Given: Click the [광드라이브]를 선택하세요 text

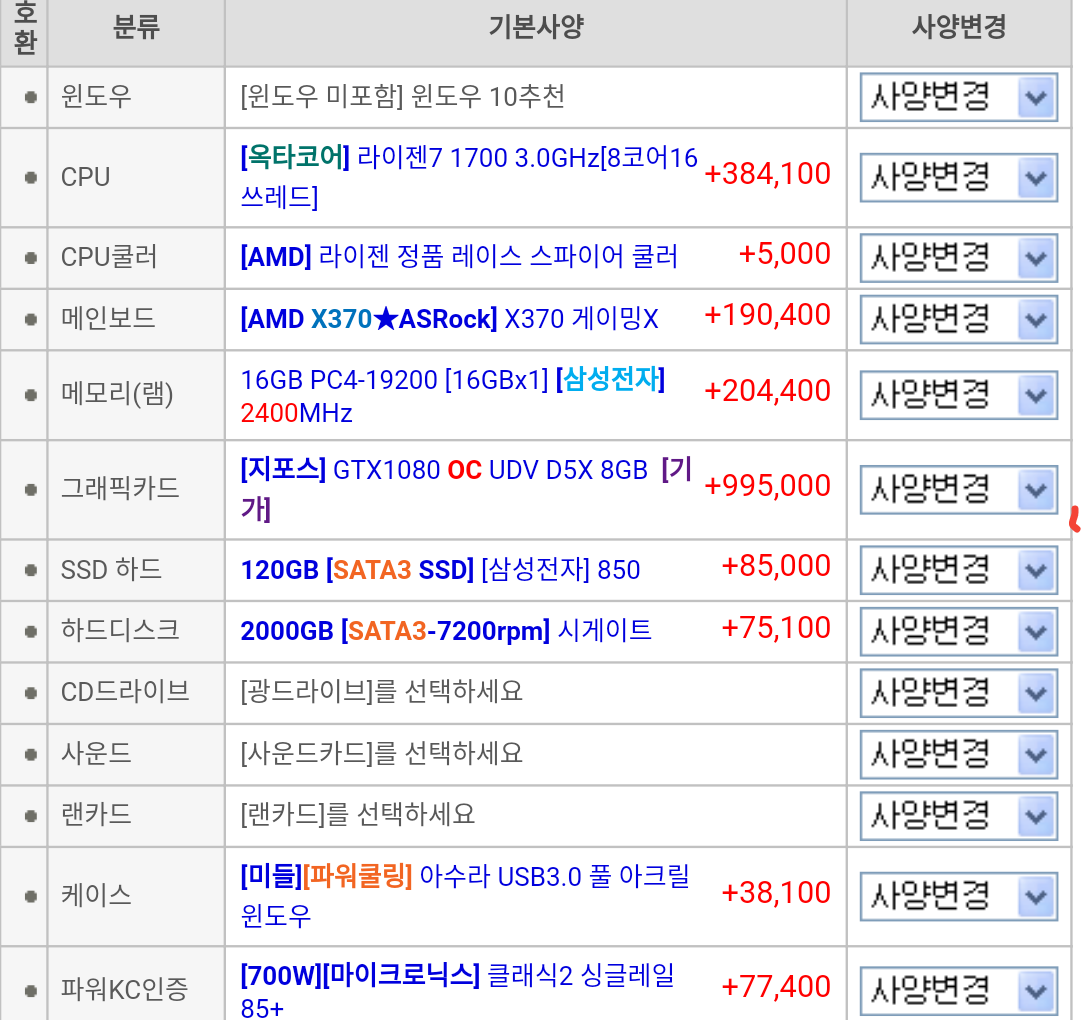Looking at the screenshot, I should pyautogui.click(x=381, y=691).
